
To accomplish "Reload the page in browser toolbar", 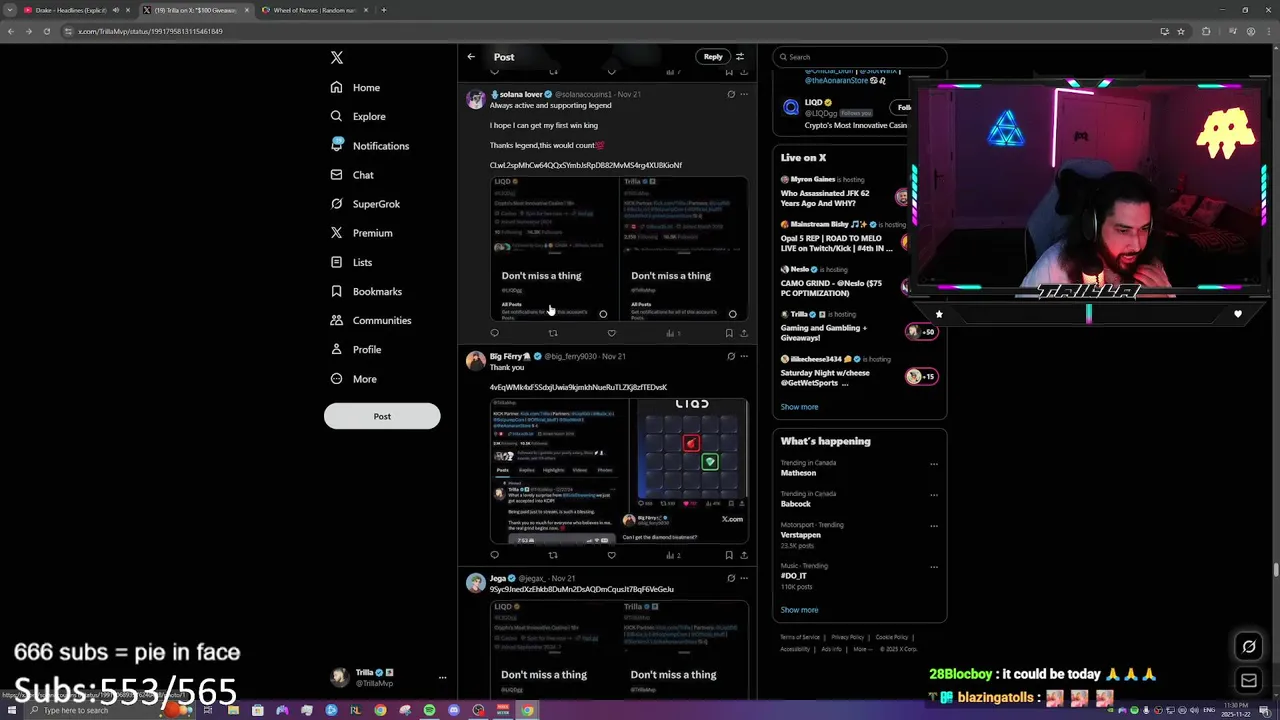I will [46, 31].
